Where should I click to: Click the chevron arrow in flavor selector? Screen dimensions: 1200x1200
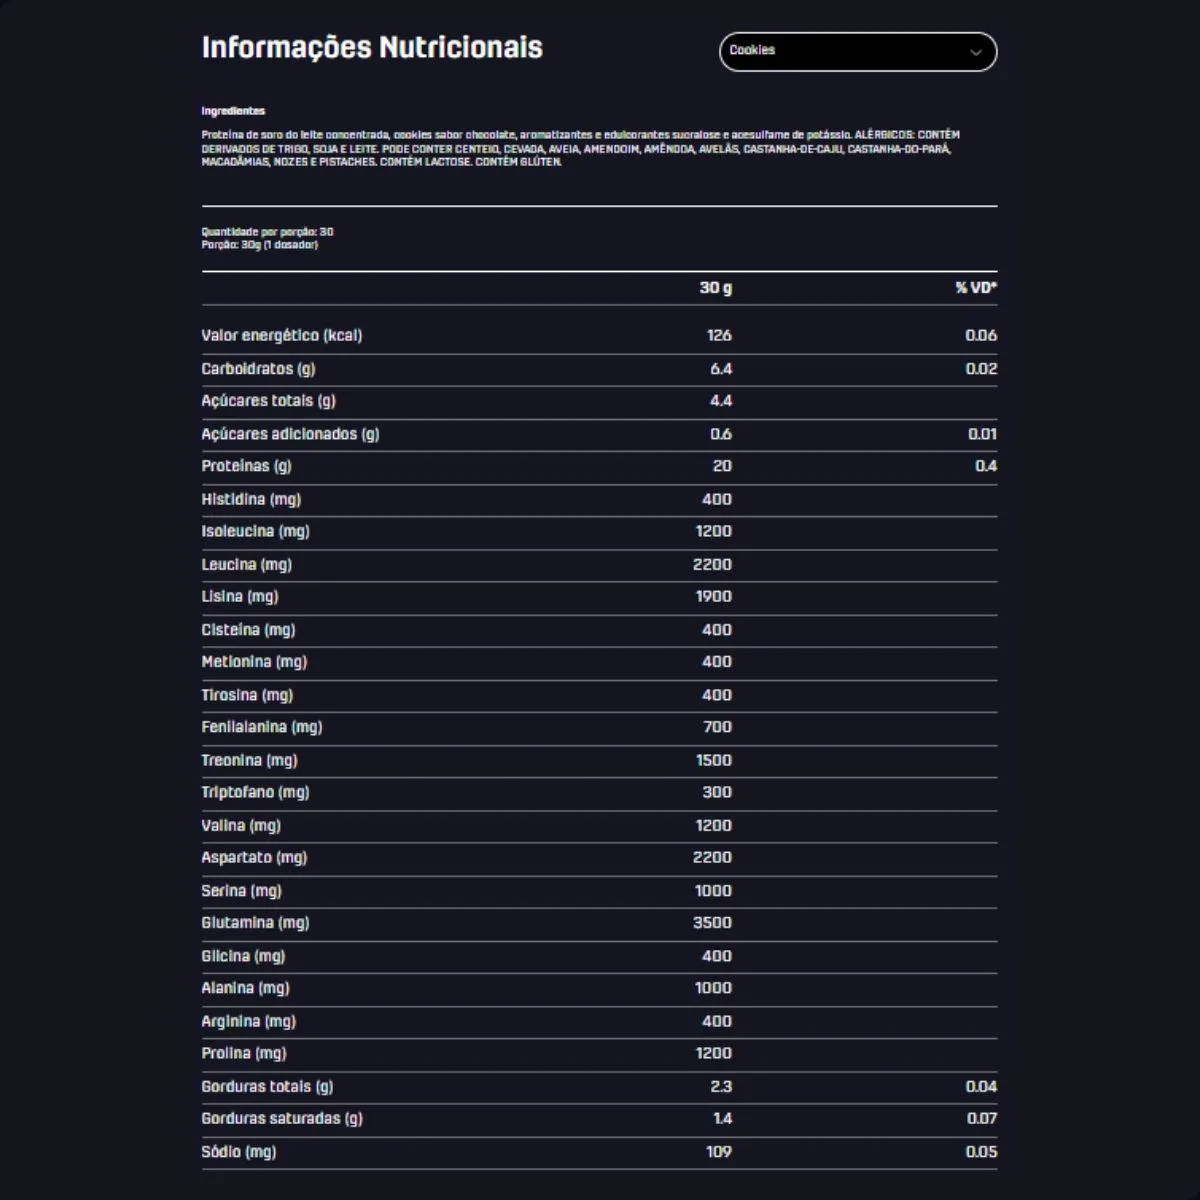pyautogui.click(x=975, y=53)
